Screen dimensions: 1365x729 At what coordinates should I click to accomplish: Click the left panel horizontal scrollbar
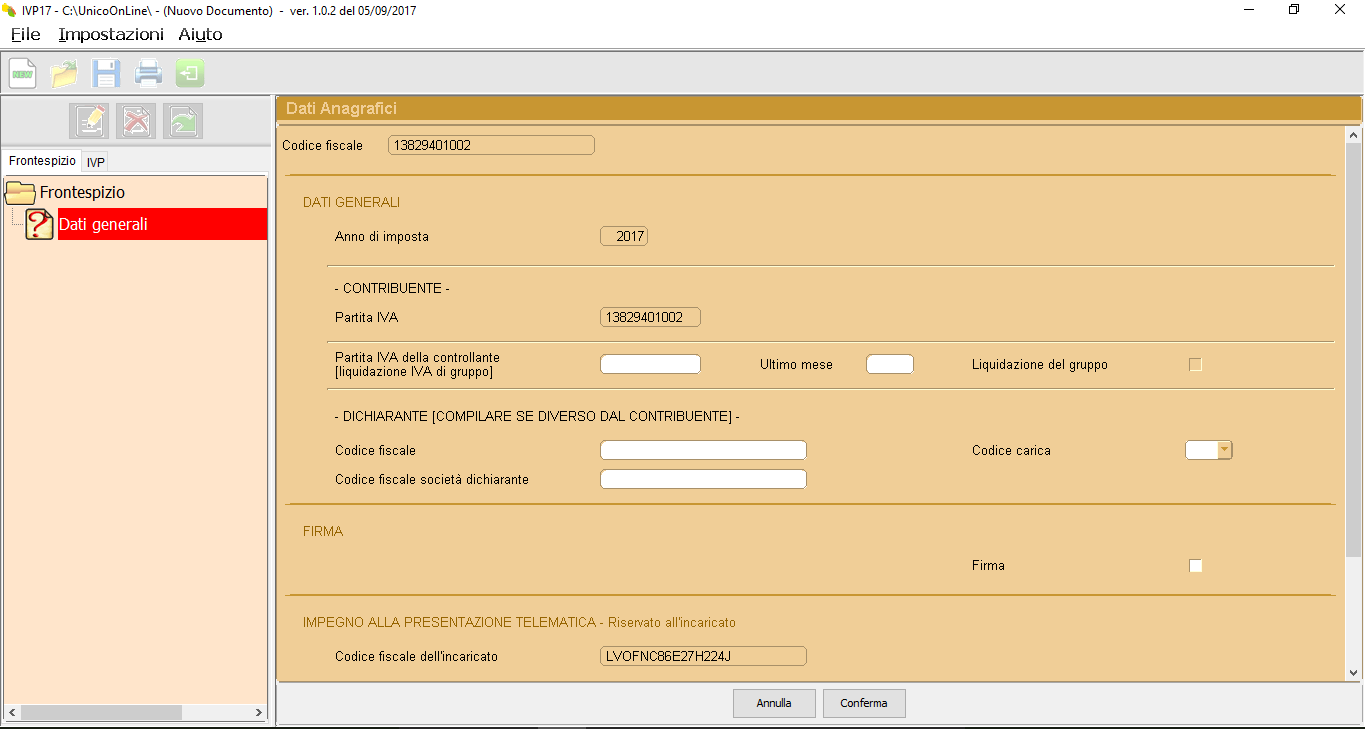point(100,713)
